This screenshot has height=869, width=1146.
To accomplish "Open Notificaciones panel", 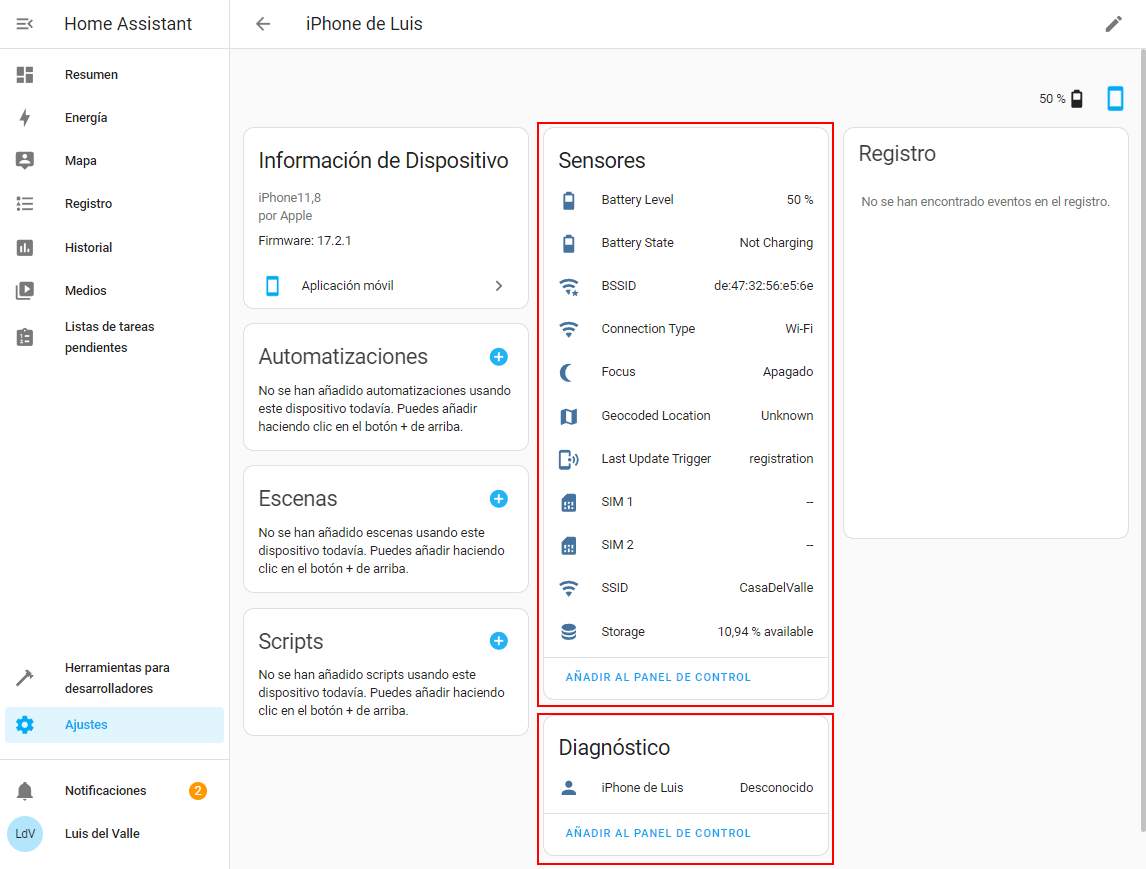I will tap(114, 791).
